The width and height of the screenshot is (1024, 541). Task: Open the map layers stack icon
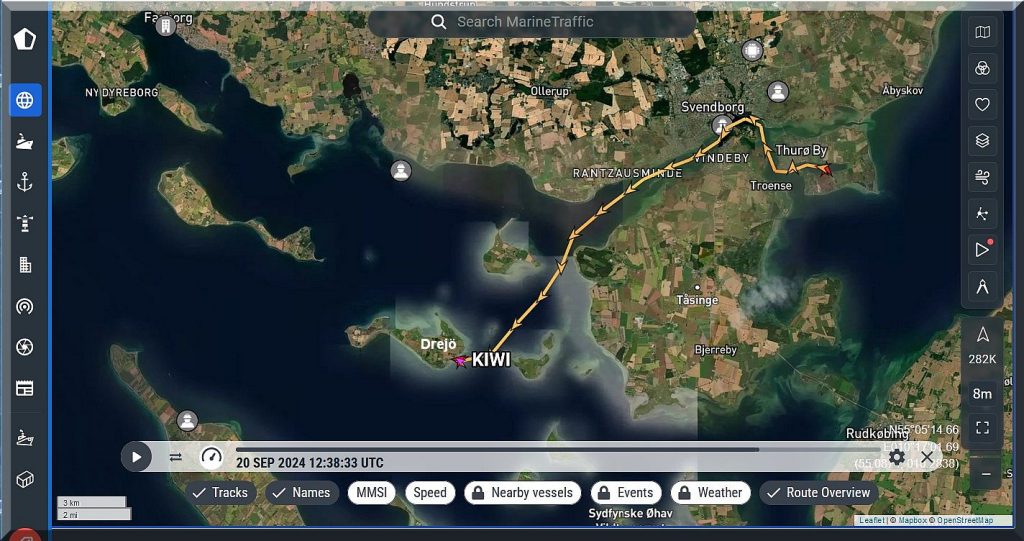pos(982,141)
